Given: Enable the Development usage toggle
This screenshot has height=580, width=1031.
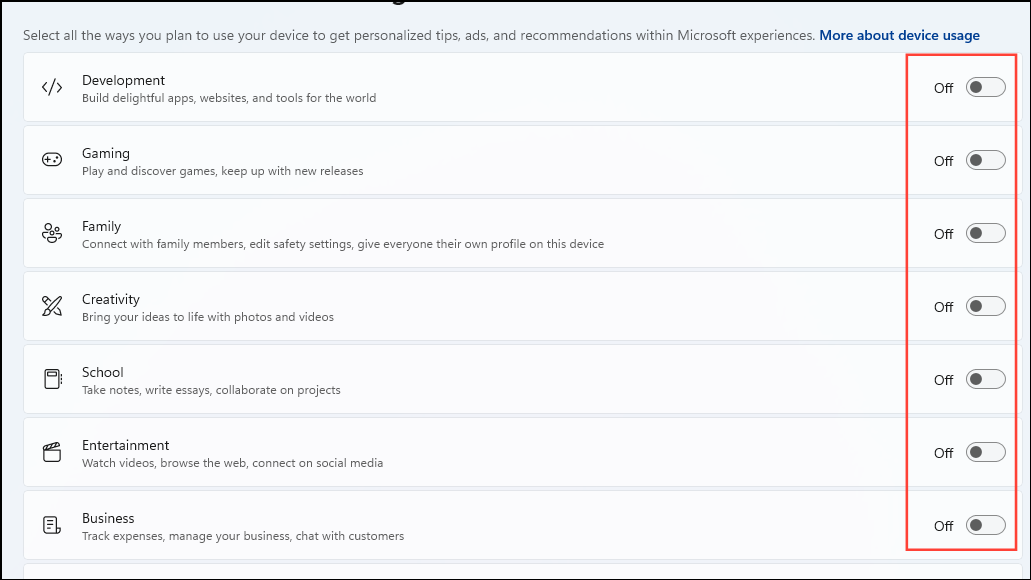Looking at the screenshot, I should [x=985, y=87].
